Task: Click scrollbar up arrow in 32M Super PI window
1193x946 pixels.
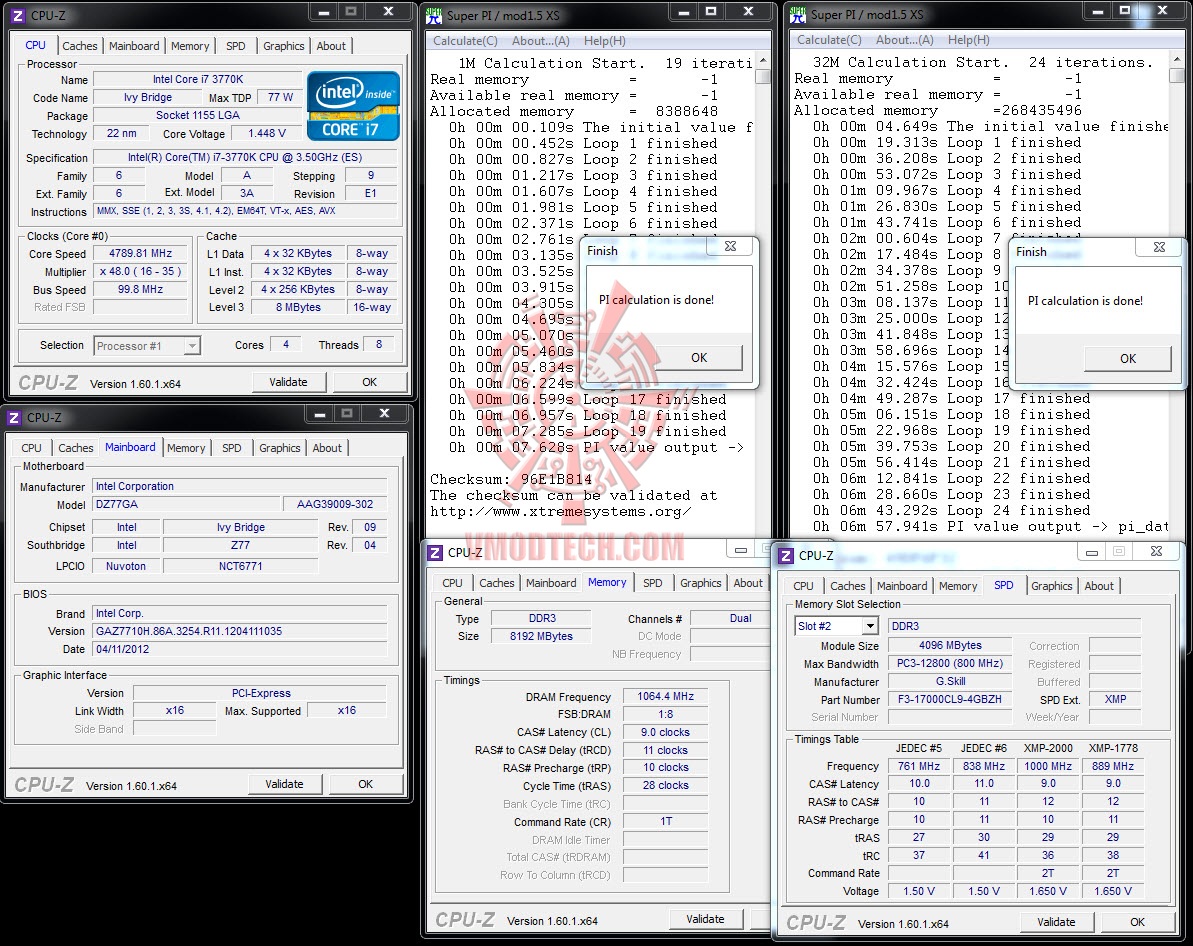Action: (x=1176, y=60)
